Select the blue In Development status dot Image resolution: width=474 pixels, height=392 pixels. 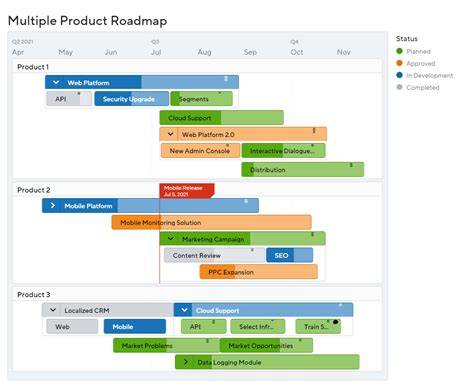[x=399, y=75]
